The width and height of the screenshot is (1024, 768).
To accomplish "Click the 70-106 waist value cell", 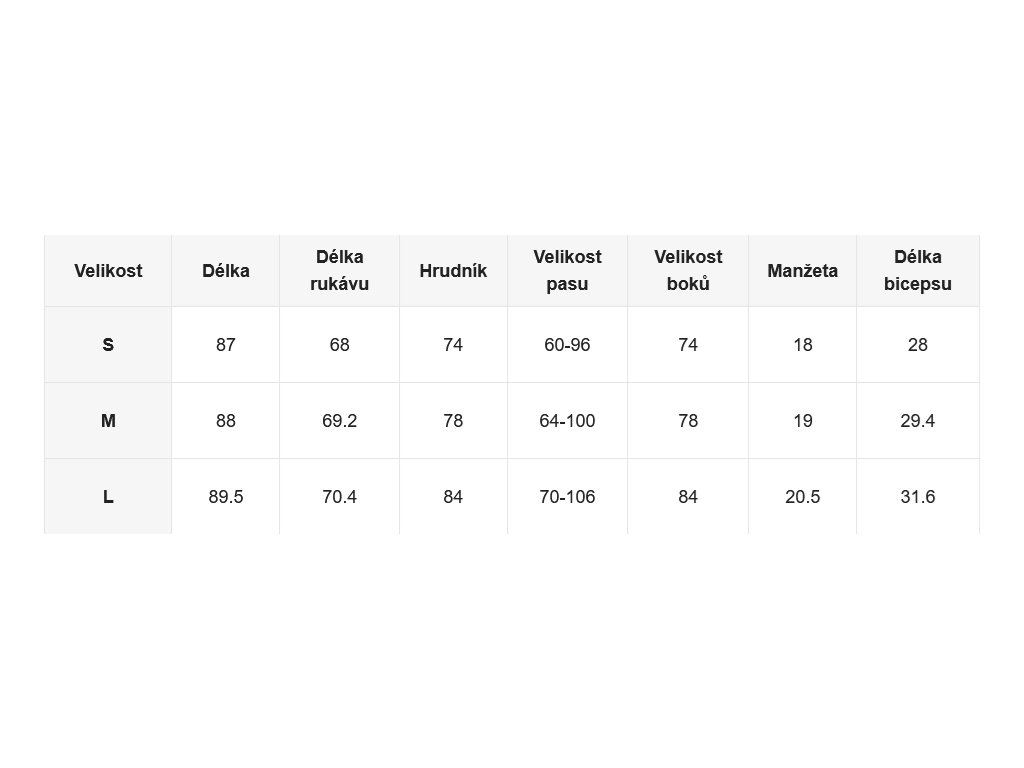I will (568, 496).
